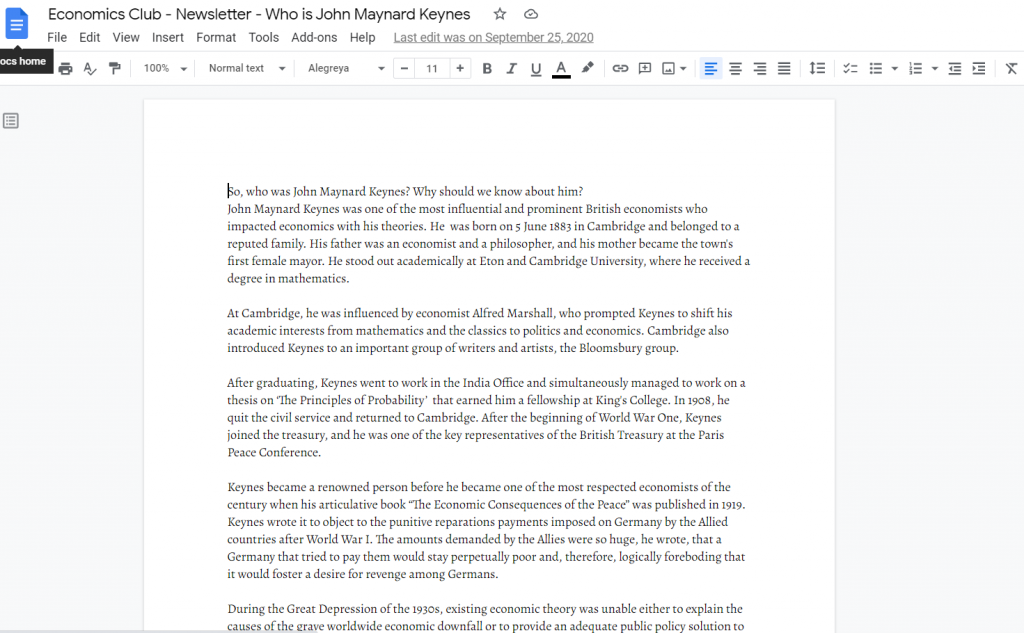The width and height of the screenshot is (1024, 633).
Task: Open the Edit menu
Action: [x=89, y=37]
